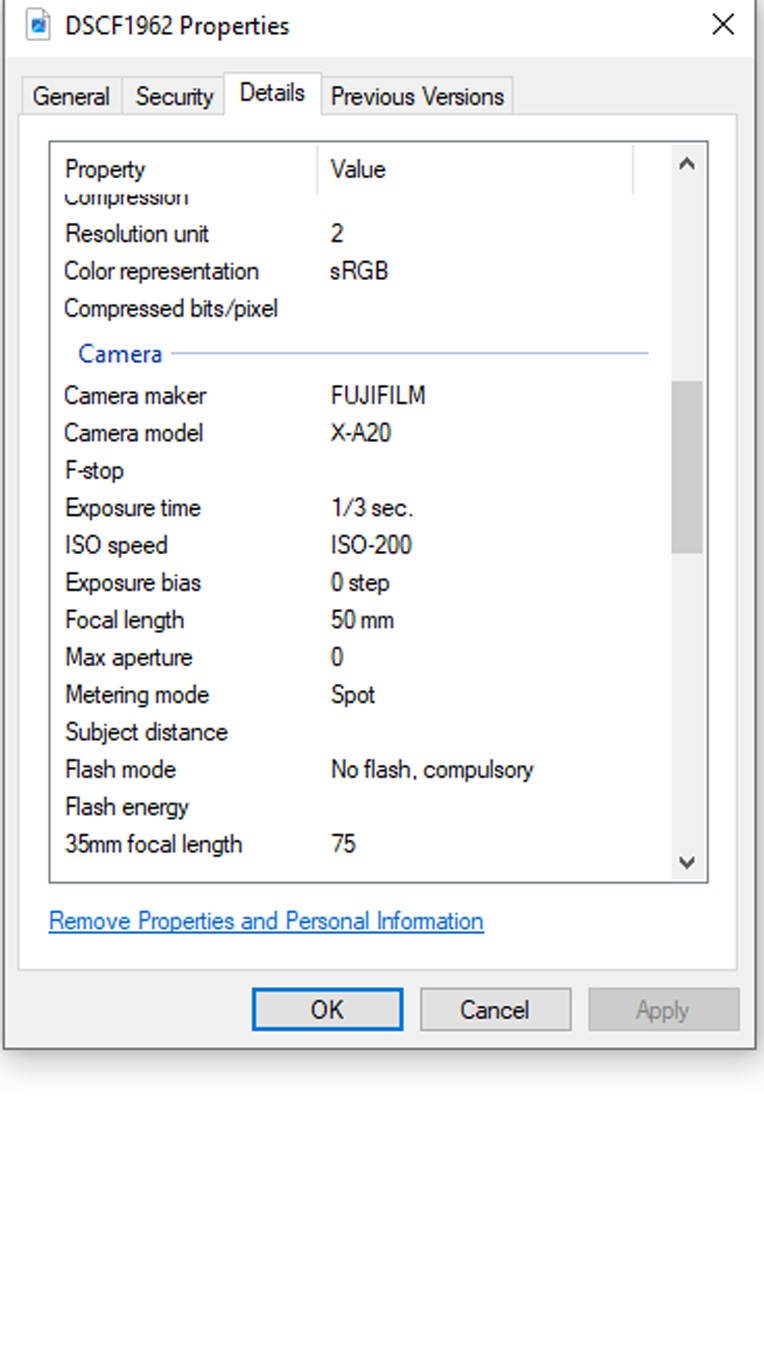
Task: Click the vertical scrollbar thumb
Action: point(687,467)
